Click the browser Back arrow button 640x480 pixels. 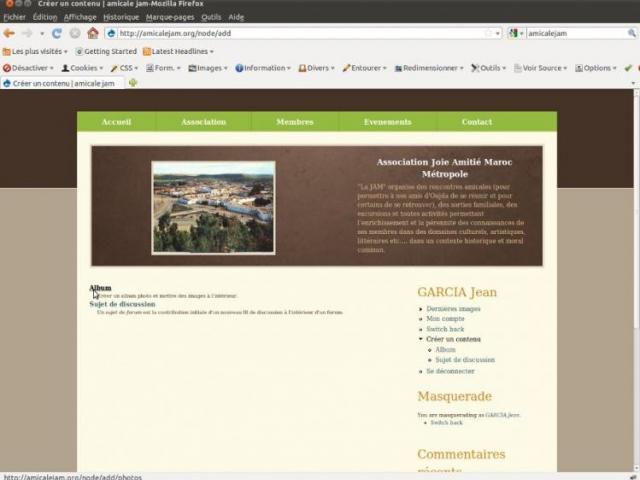(x=9, y=33)
